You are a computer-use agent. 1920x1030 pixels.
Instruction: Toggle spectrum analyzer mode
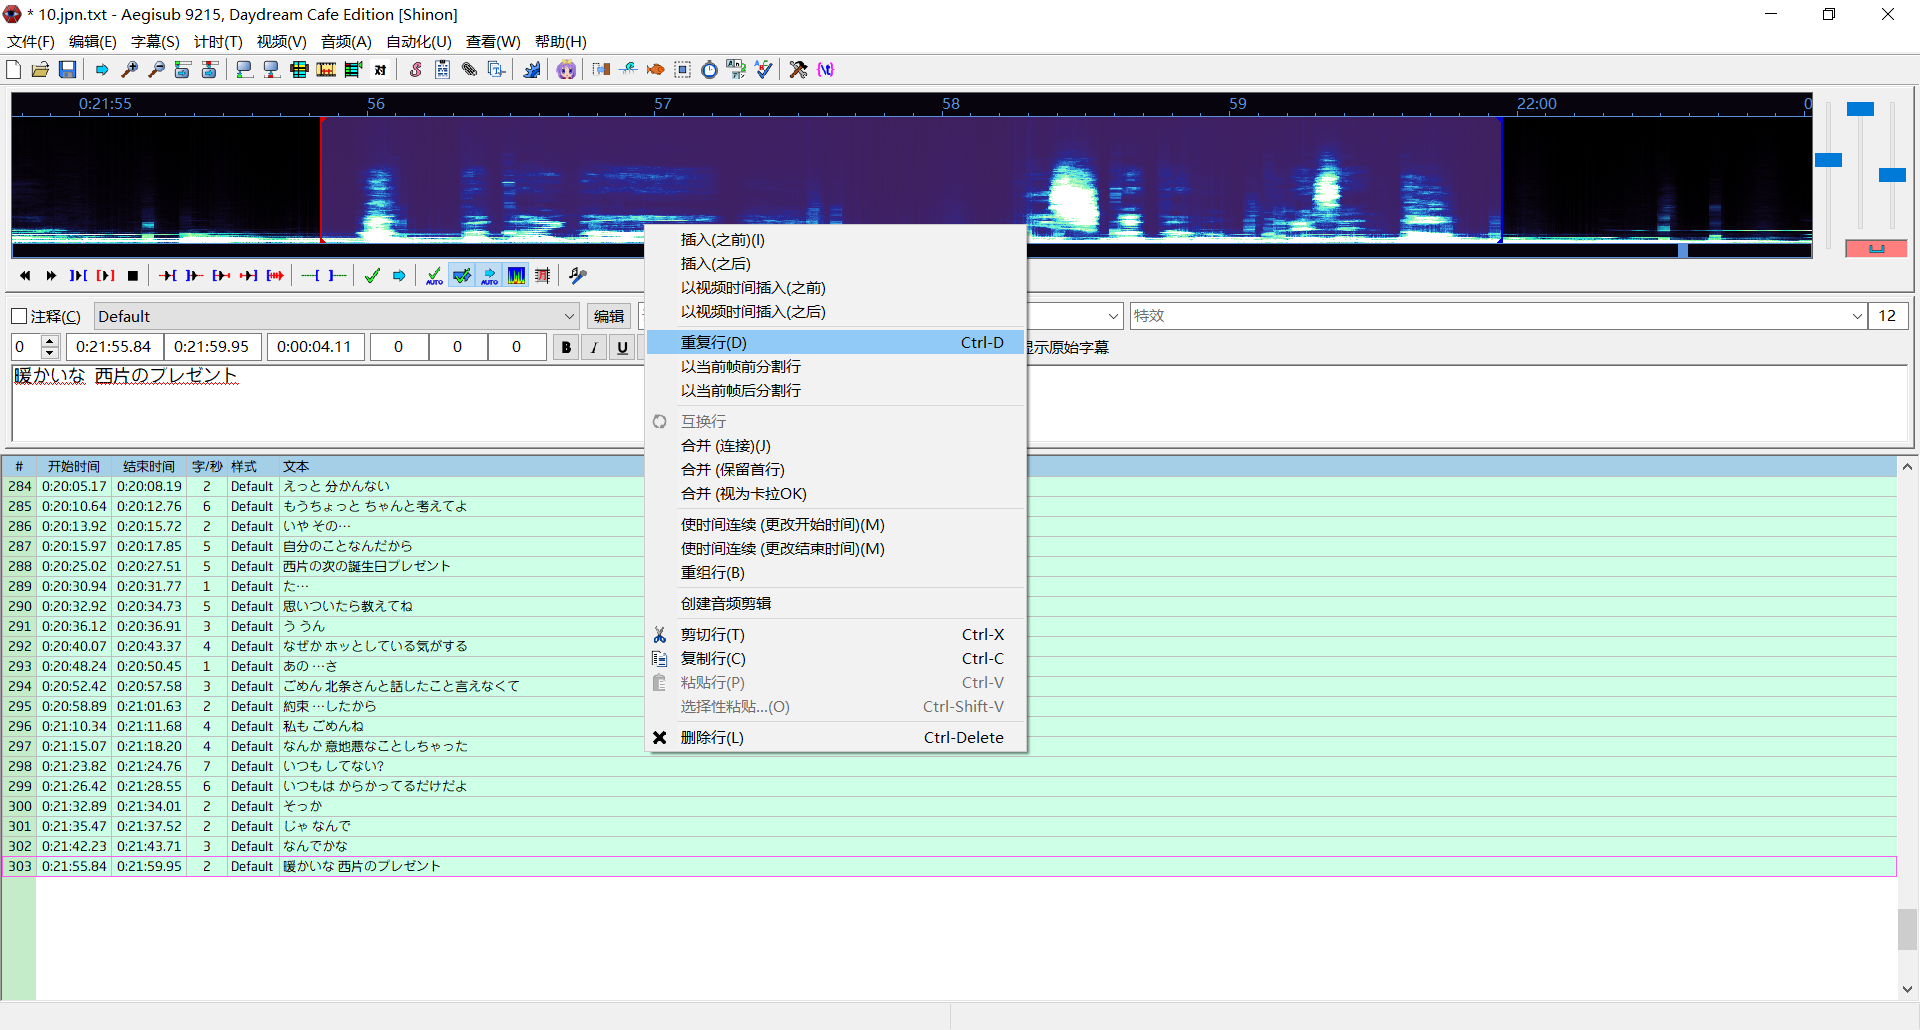[516, 276]
